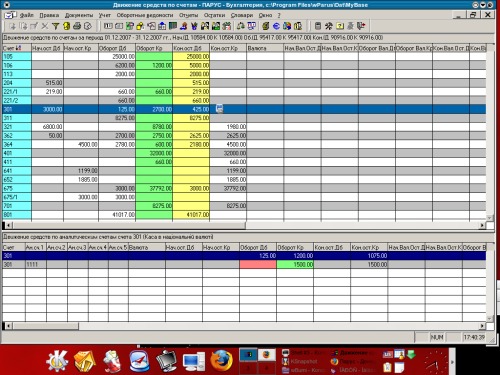Click the small document icon in row 301

coord(219,109)
